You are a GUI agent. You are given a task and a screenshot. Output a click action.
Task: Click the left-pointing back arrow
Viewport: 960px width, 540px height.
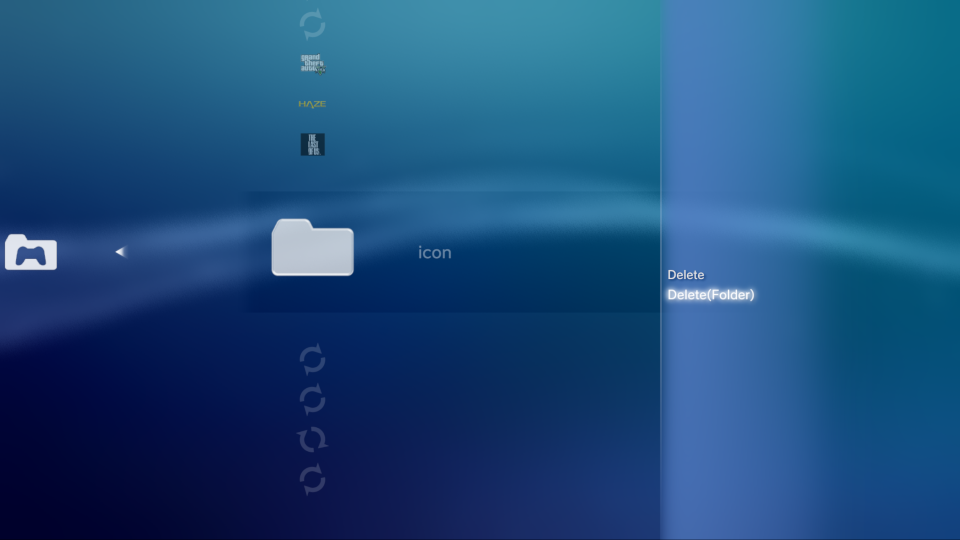pos(121,252)
